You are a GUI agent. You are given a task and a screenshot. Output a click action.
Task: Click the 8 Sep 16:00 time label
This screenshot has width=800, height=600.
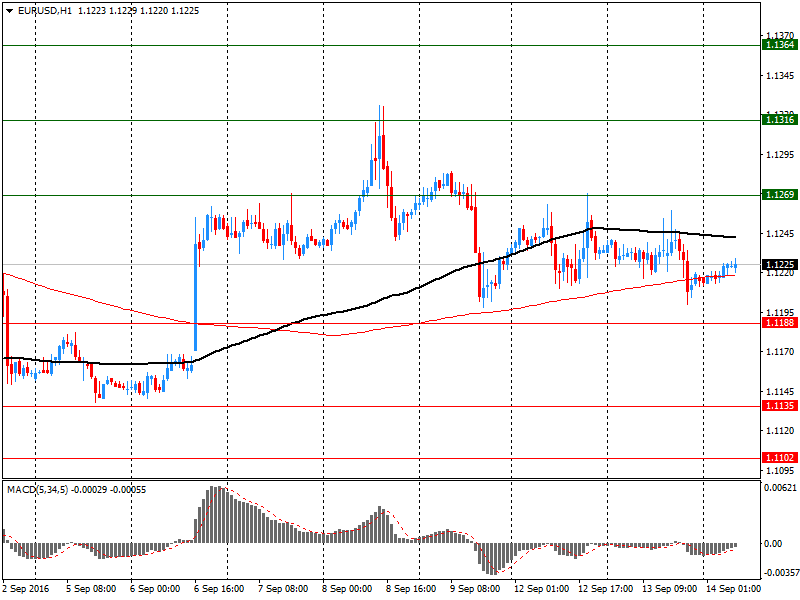coord(411,589)
